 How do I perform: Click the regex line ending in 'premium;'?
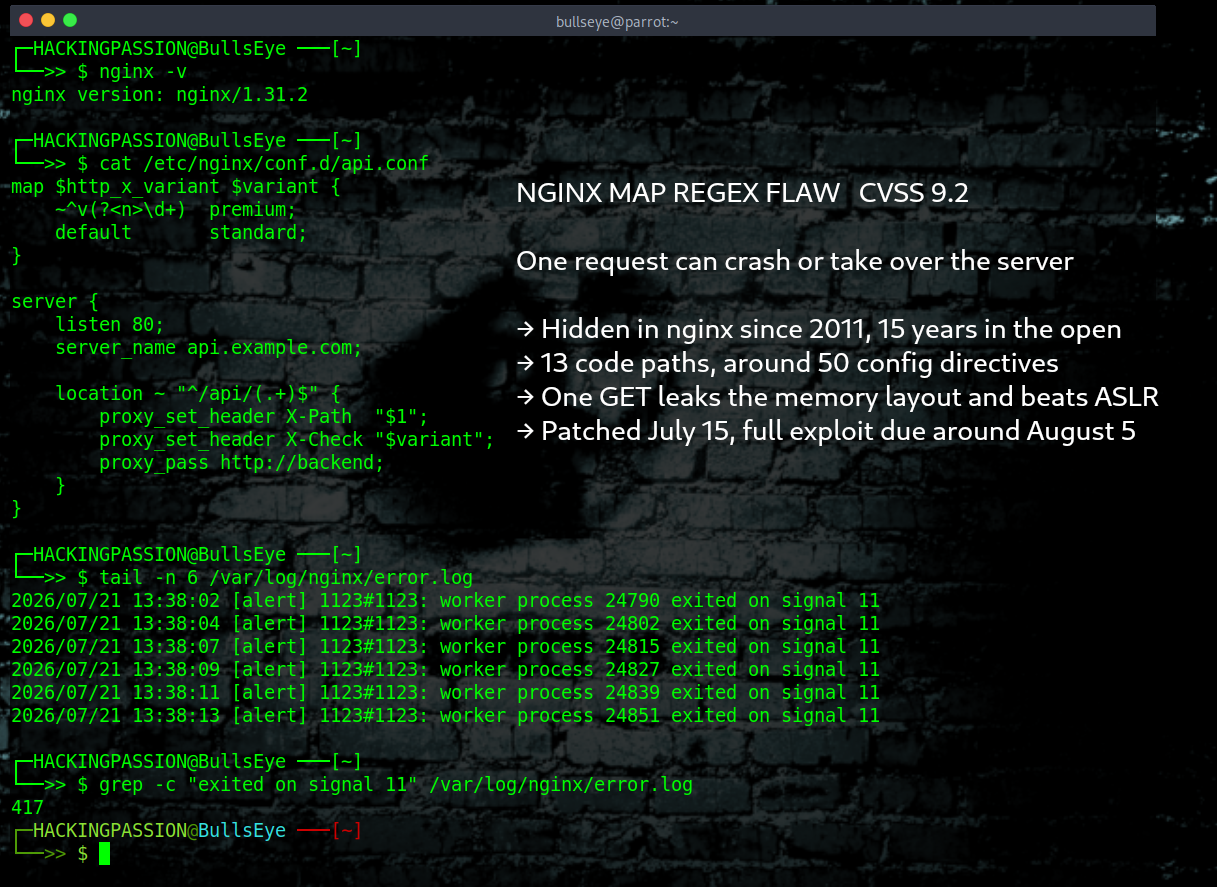176,210
